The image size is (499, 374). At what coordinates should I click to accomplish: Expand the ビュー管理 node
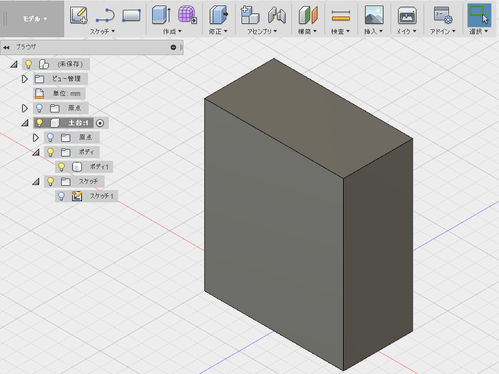[x=24, y=79]
